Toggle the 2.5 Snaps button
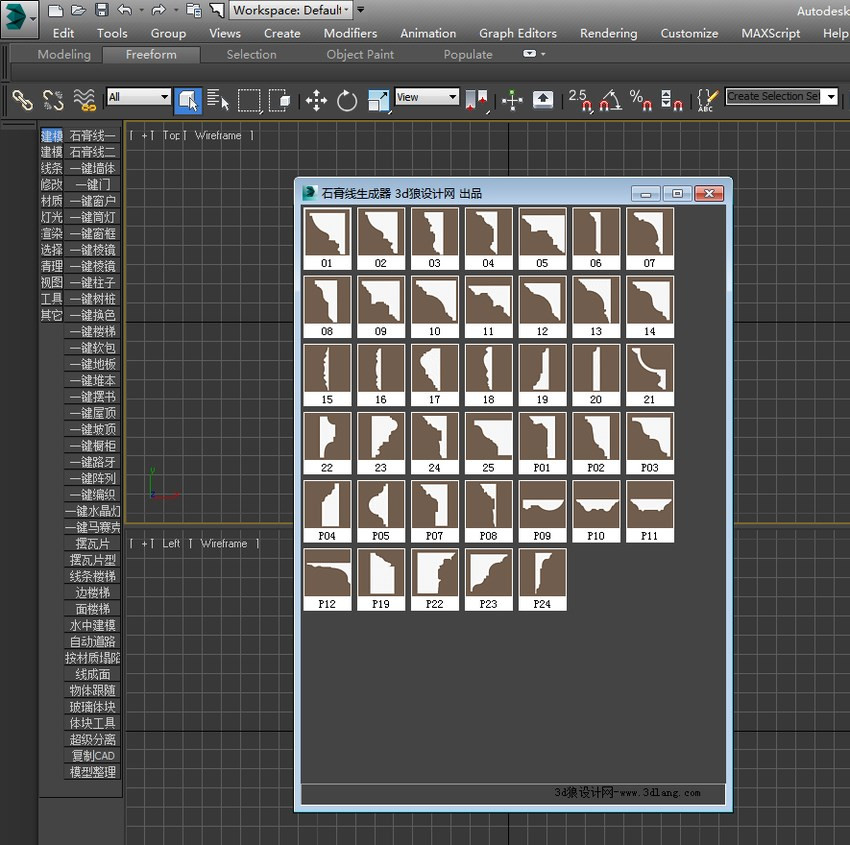The width and height of the screenshot is (850, 845). pos(579,101)
